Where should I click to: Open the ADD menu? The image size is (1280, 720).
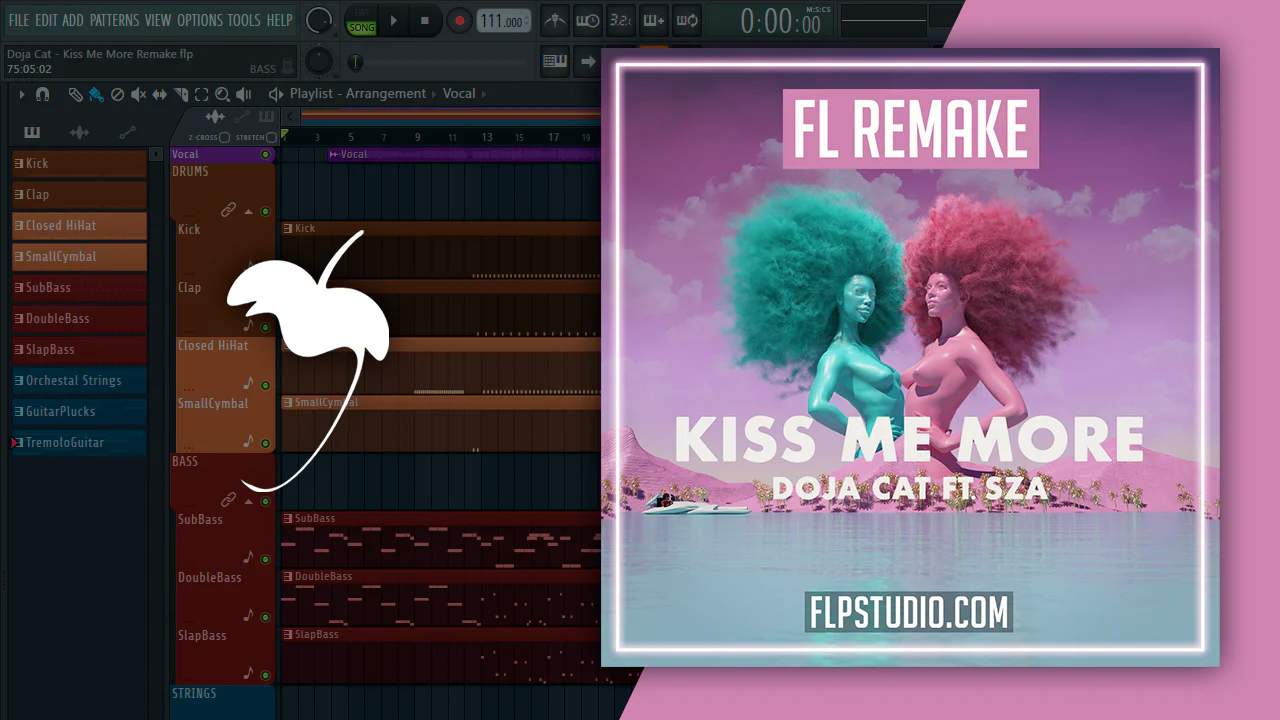tap(73, 20)
